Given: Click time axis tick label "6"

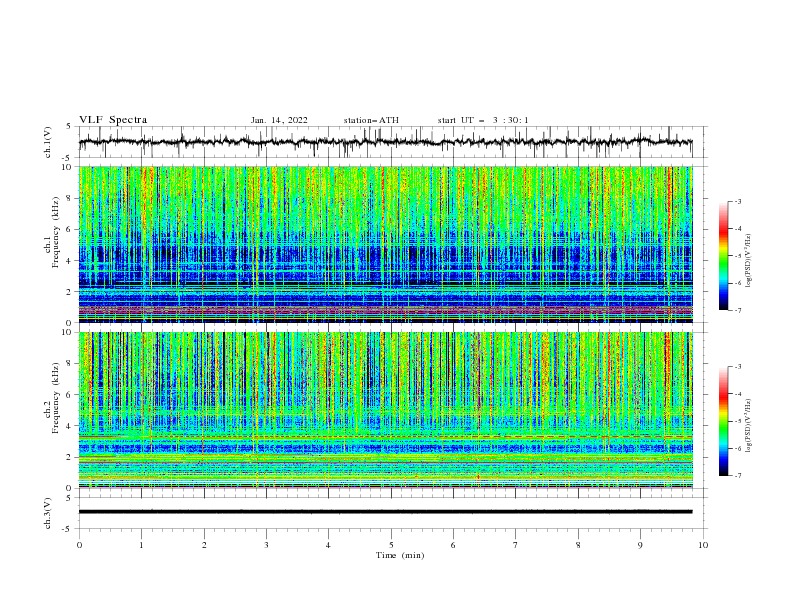Looking at the screenshot, I should 453,545.
